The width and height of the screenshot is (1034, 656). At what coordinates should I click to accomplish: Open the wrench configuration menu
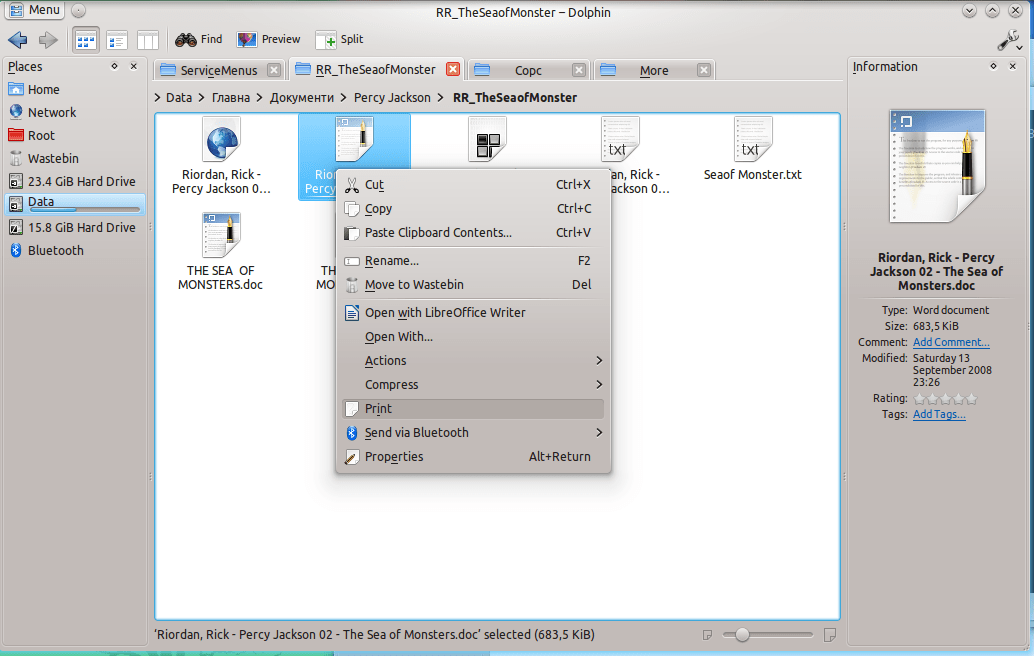click(1010, 41)
